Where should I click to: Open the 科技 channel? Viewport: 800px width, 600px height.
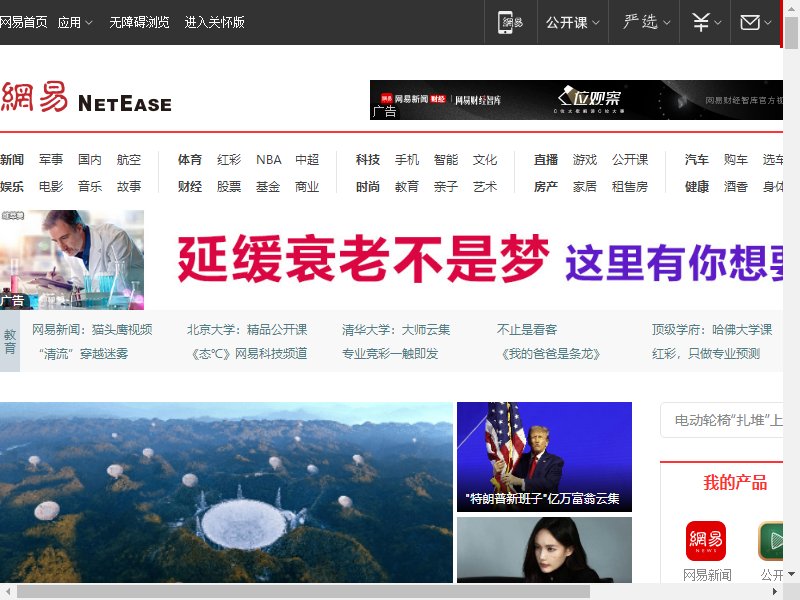[x=368, y=160]
